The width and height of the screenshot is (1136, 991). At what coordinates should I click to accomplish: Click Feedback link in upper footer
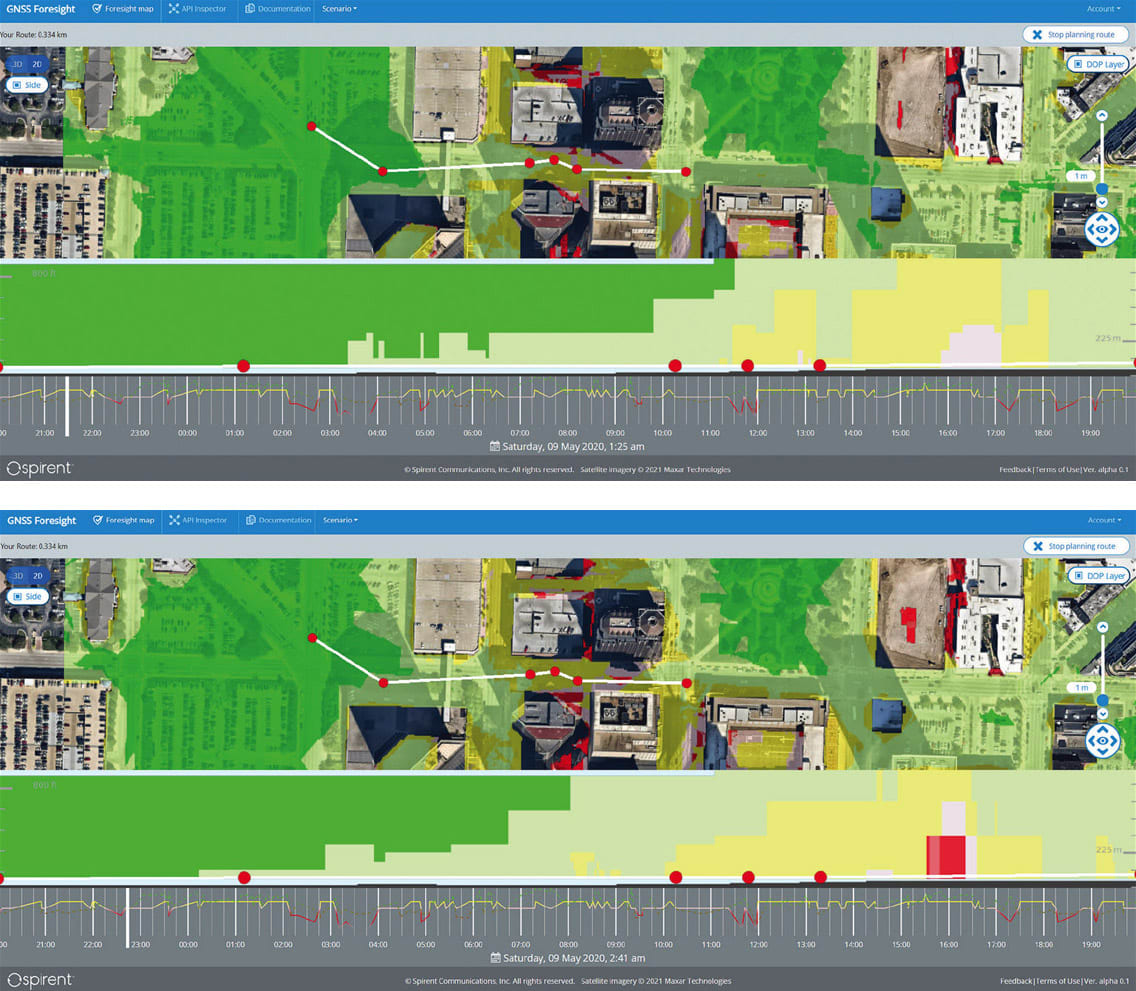1015,469
